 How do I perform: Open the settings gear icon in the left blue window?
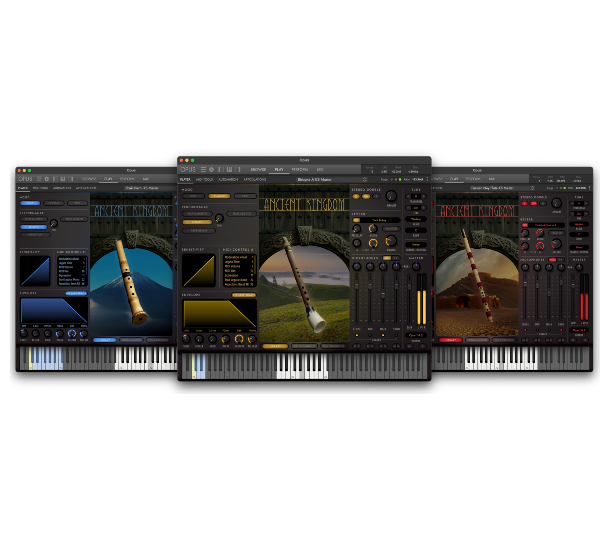point(47,179)
